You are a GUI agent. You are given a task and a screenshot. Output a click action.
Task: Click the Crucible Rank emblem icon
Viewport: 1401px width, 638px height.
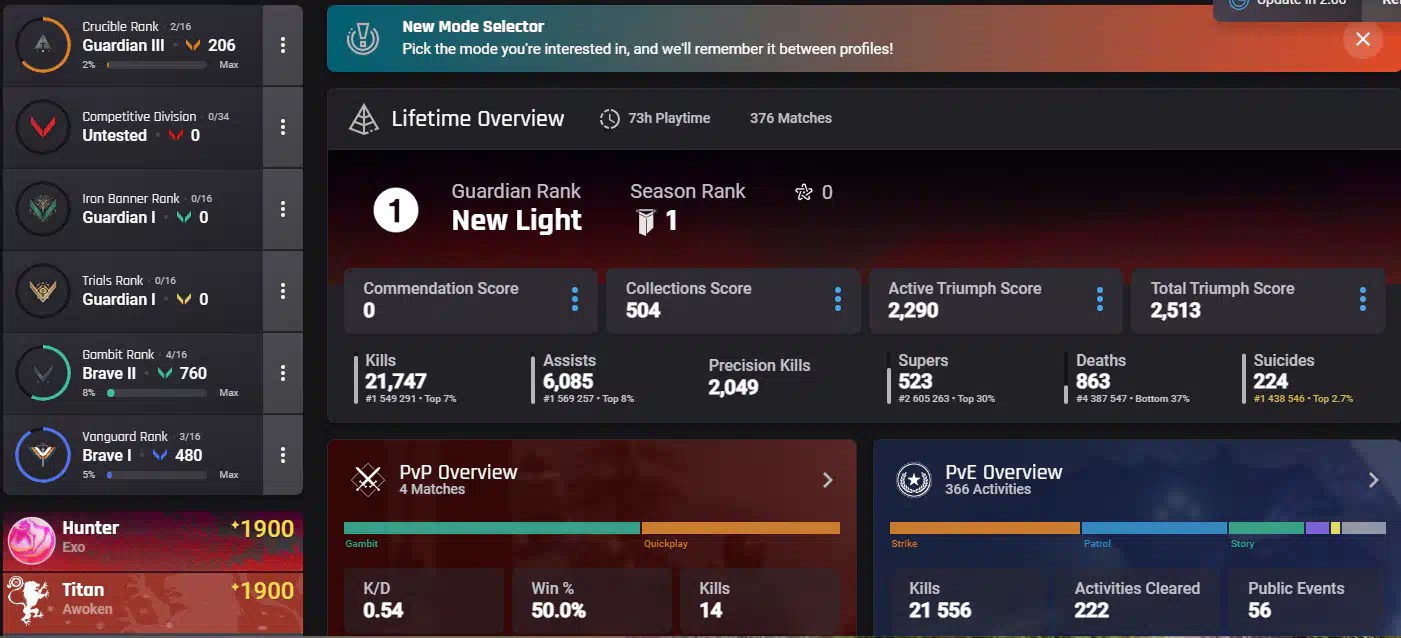pos(43,45)
